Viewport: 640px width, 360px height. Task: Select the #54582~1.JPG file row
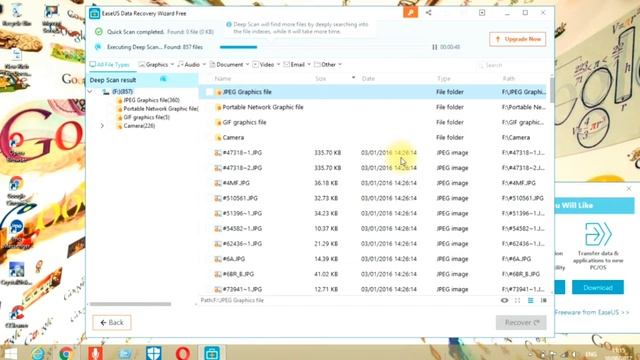[x=373, y=229]
